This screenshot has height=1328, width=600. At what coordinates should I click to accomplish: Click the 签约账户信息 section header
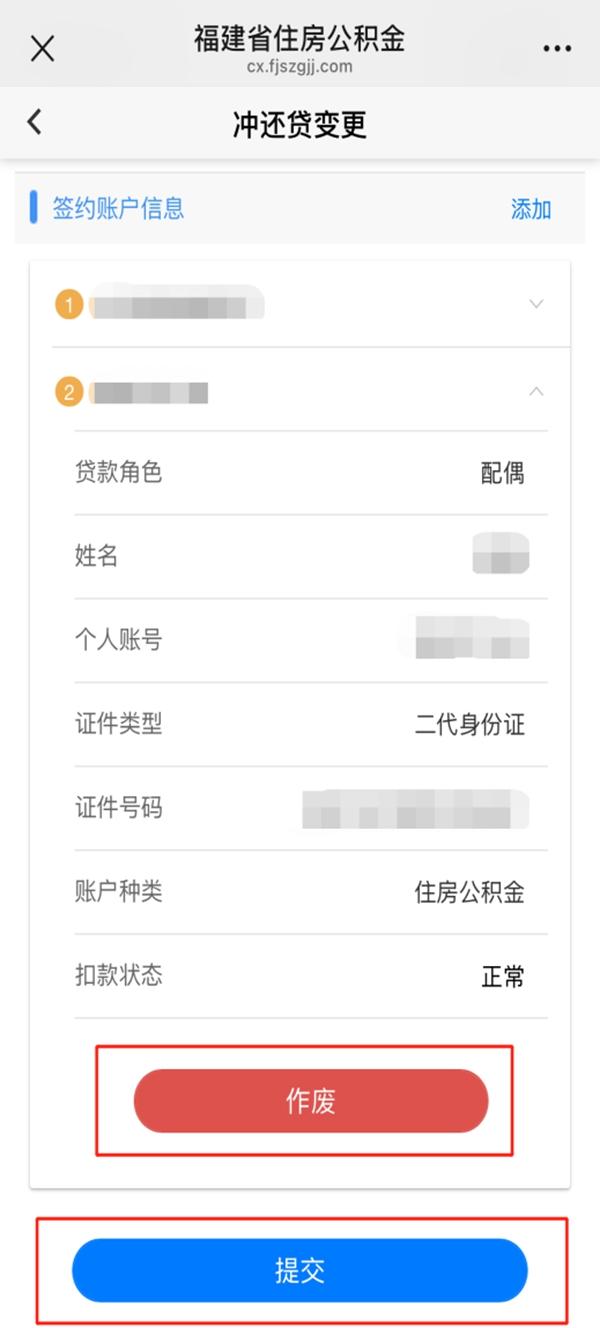coord(118,208)
